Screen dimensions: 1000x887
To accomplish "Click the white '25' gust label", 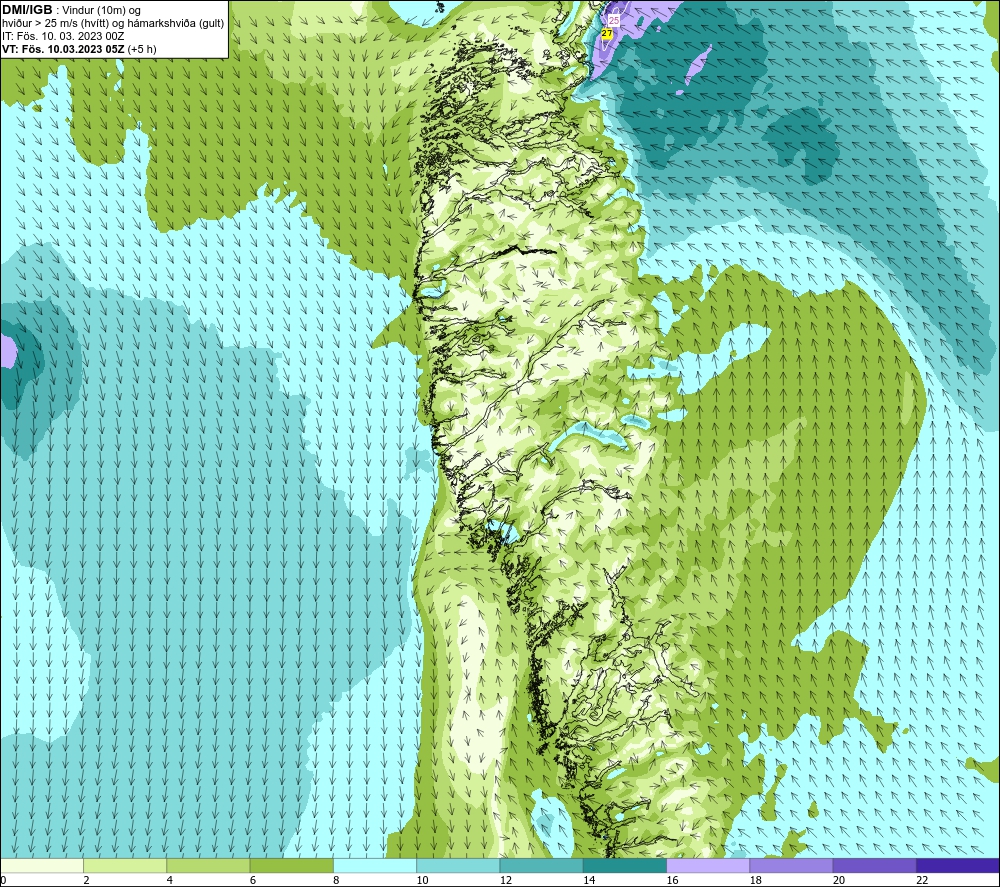I will tap(614, 20).
